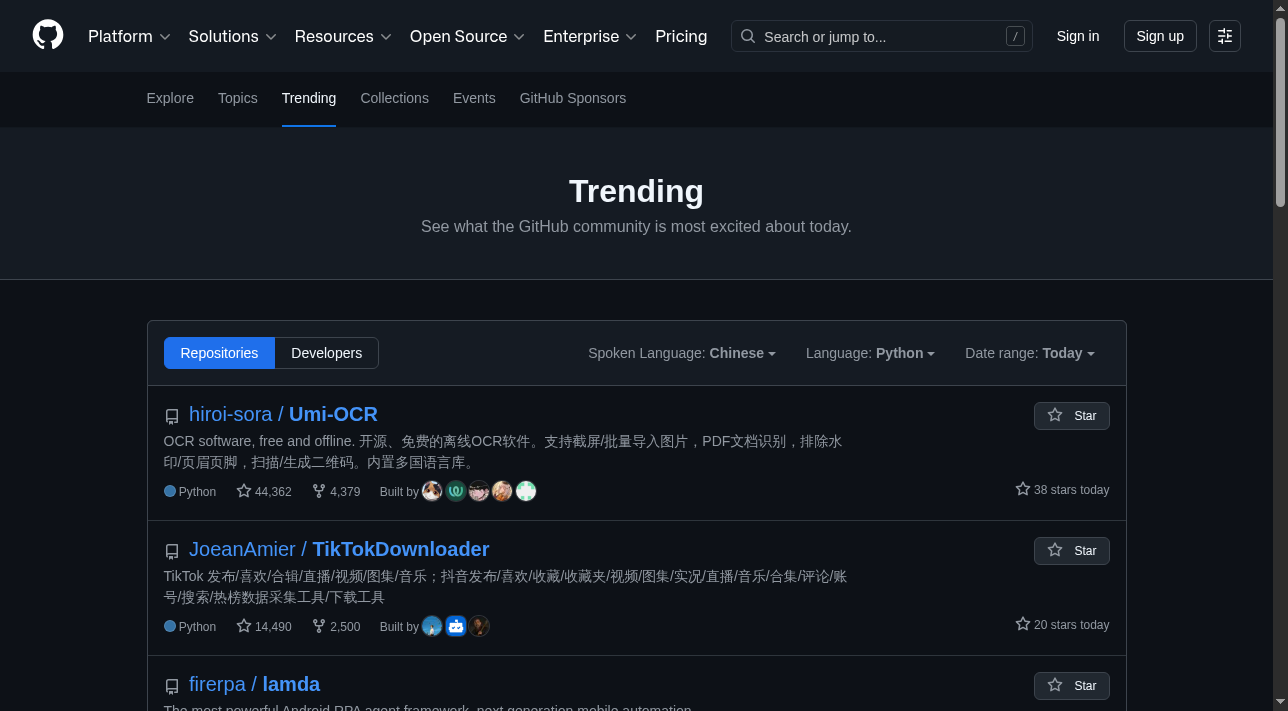
Task: Click first TikTokDownloader contributor avatar
Action: (432, 626)
